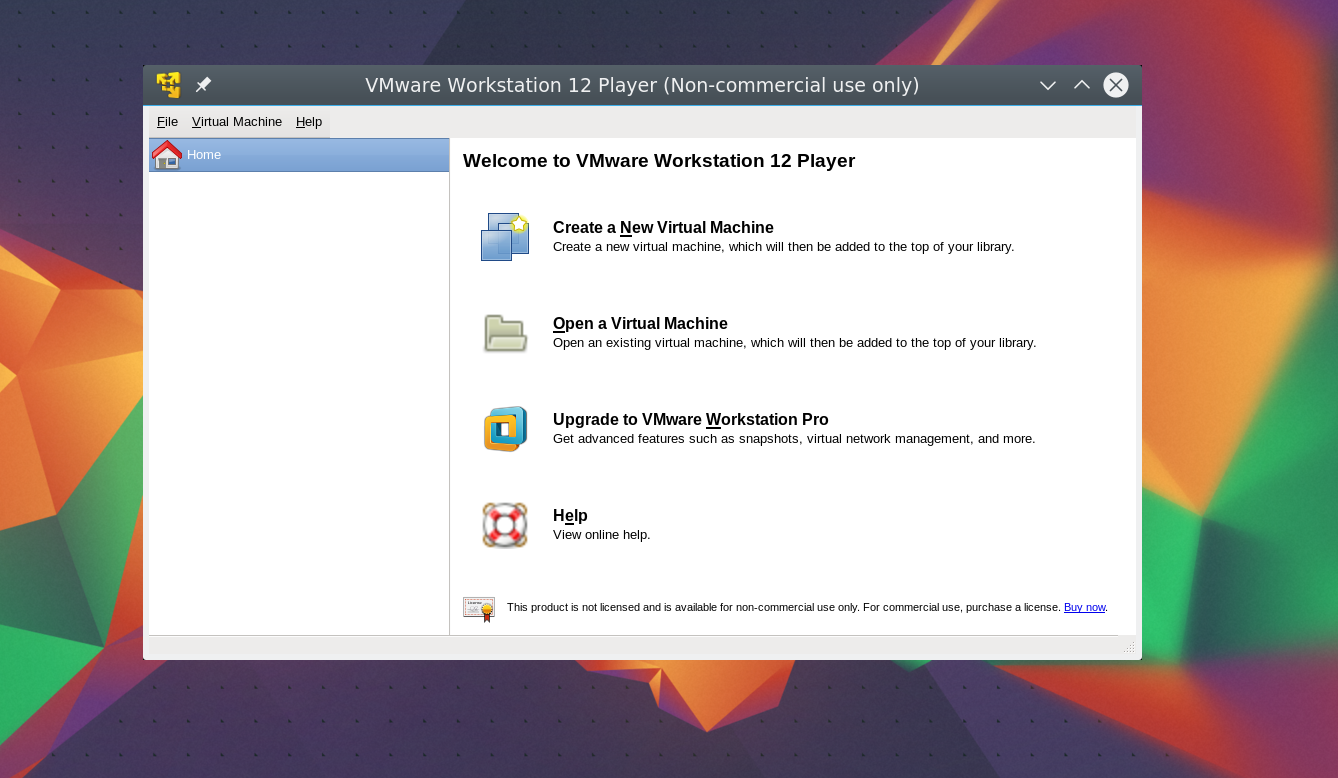Viewport: 1338px width, 778px height.
Task: Open the Virtual Machine menu
Action: coord(237,122)
